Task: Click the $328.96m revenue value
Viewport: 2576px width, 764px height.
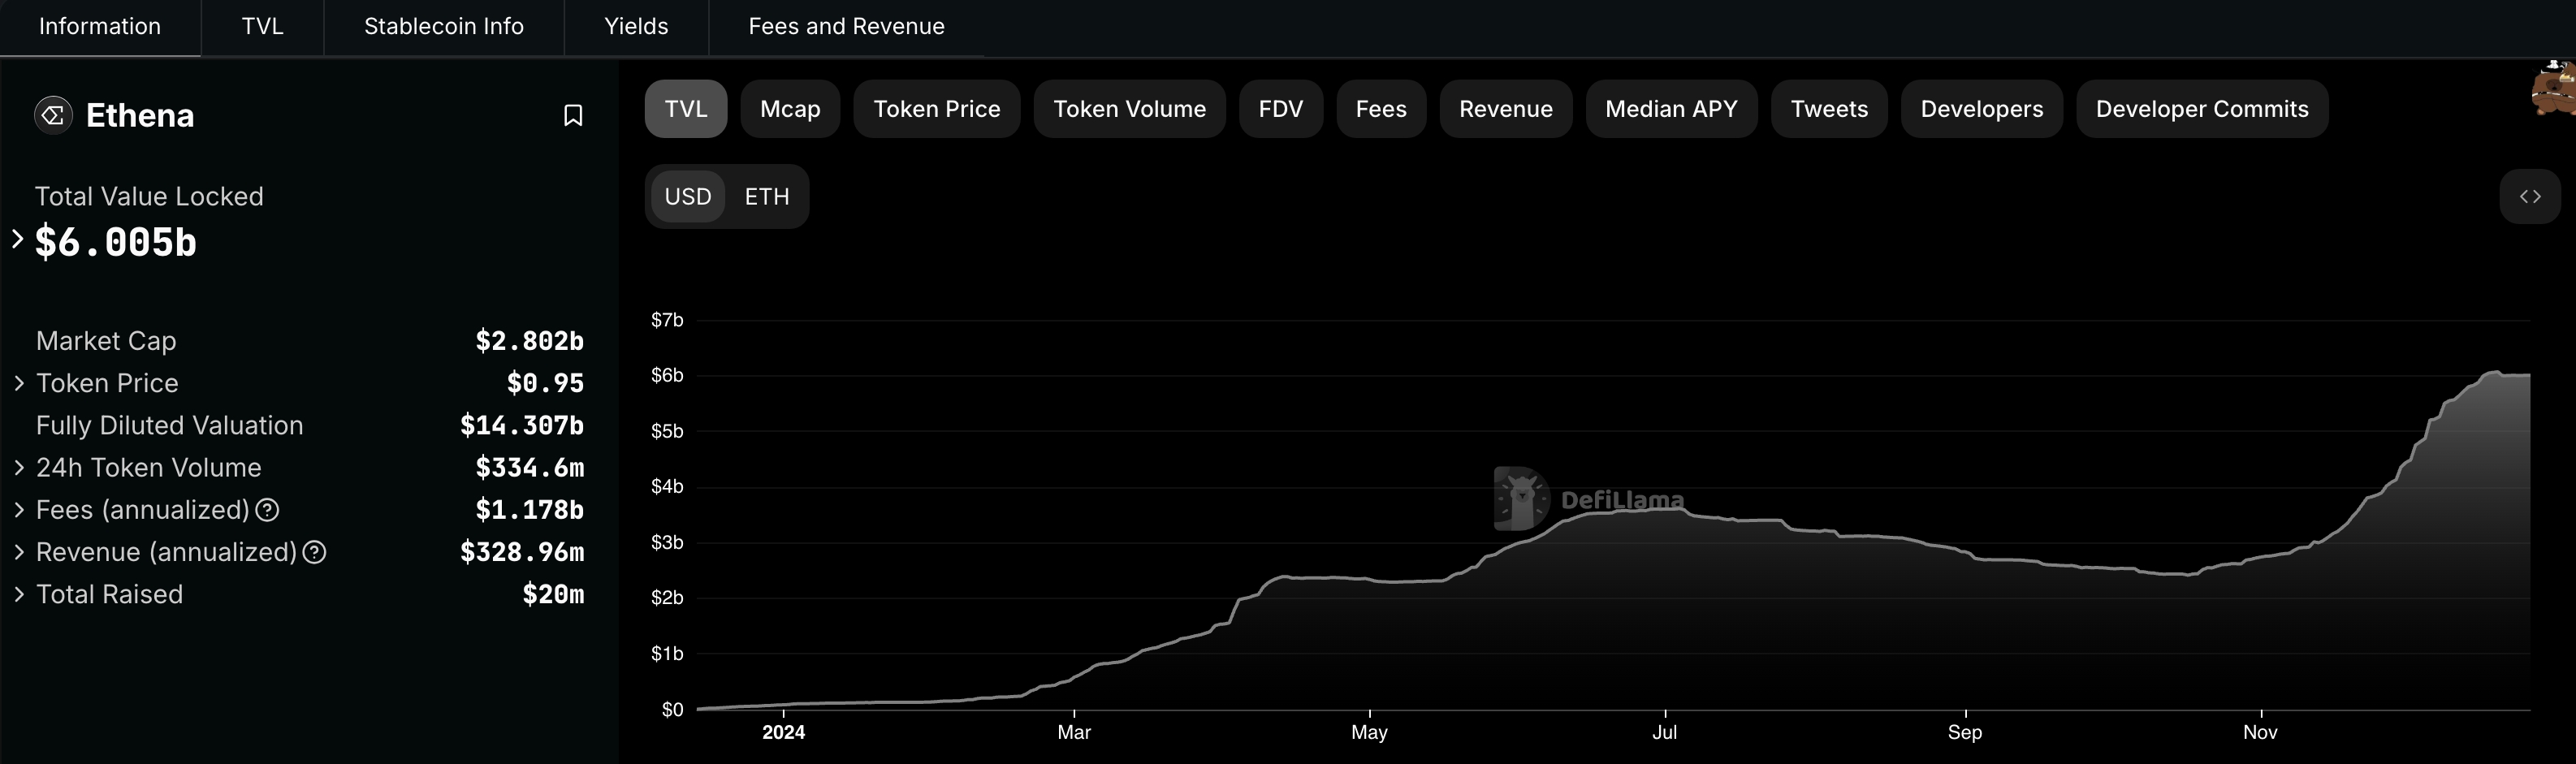Action: [522, 552]
